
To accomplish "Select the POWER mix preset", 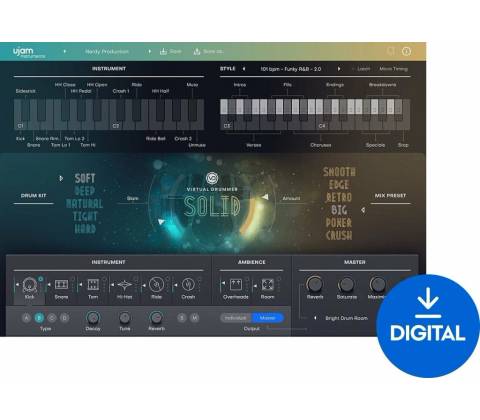I will click(339, 223).
